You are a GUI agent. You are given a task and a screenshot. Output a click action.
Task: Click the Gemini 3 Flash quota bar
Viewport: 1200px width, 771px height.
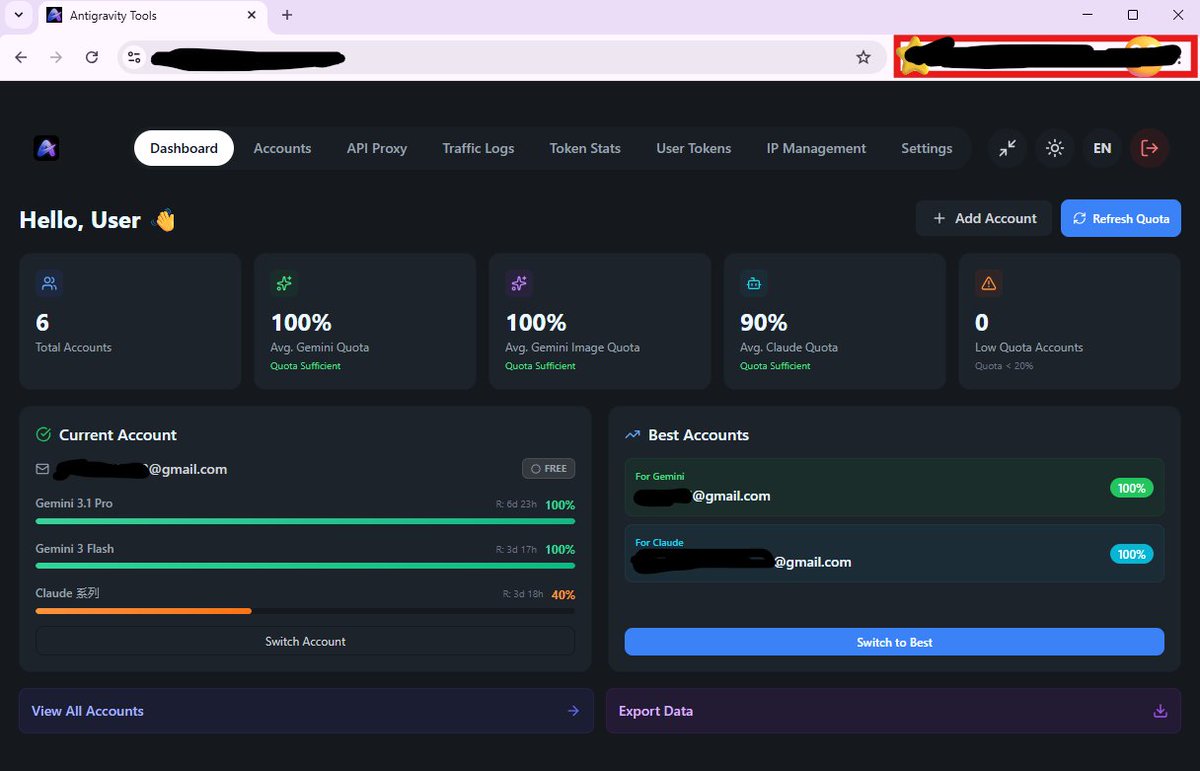pyautogui.click(x=305, y=565)
